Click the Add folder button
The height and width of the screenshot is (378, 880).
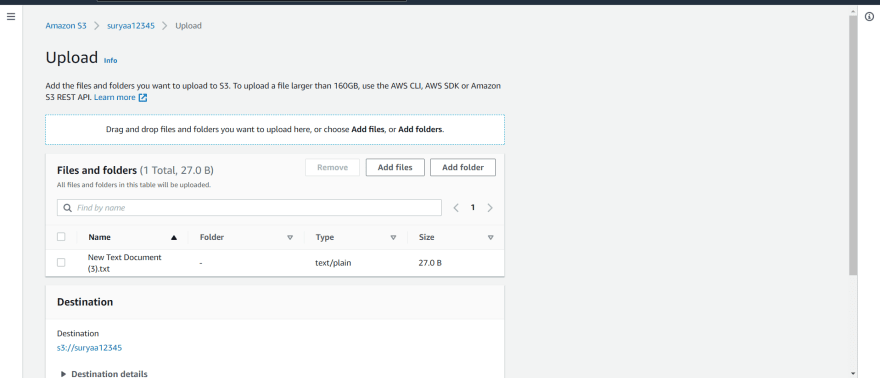point(463,167)
